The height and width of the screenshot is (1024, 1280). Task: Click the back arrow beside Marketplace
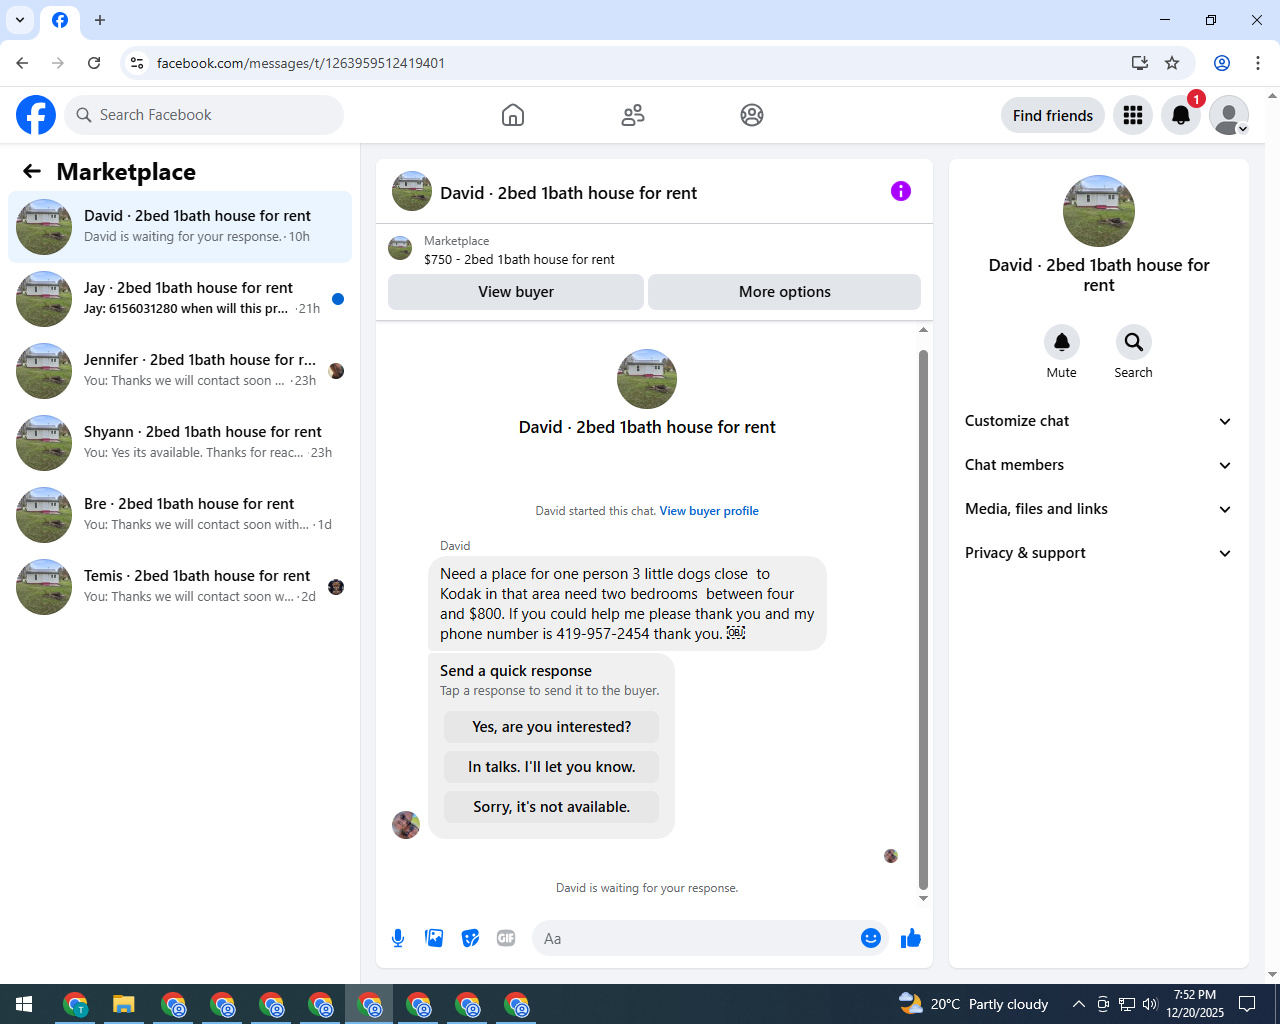coord(32,171)
